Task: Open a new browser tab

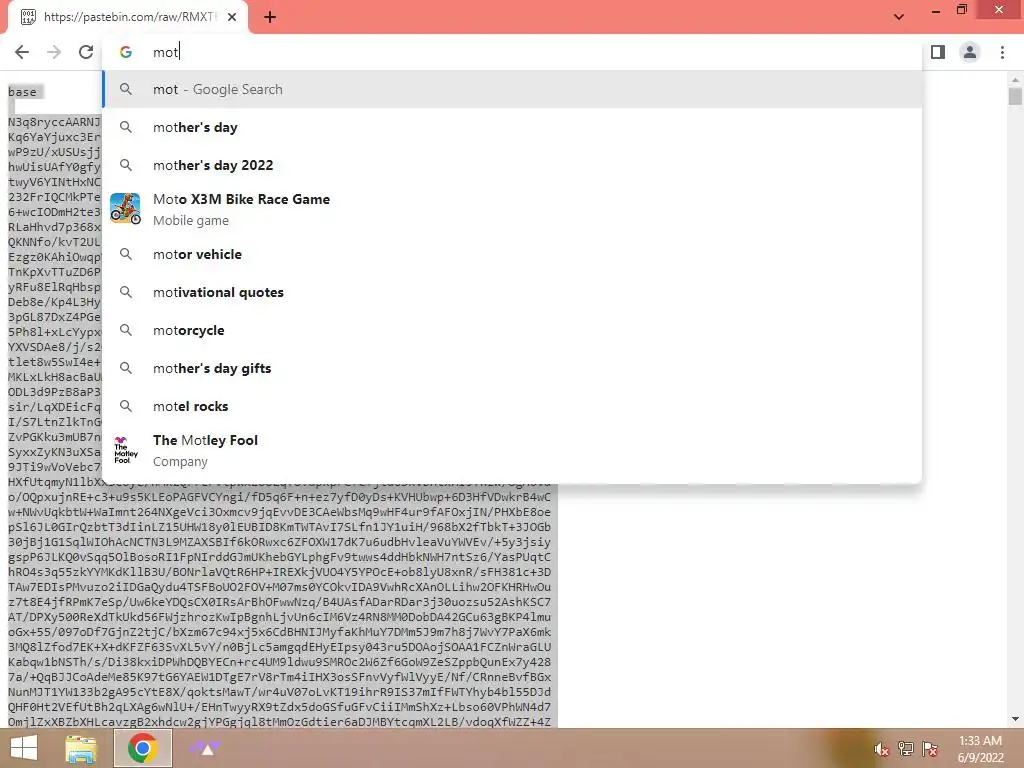Action: tap(270, 18)
